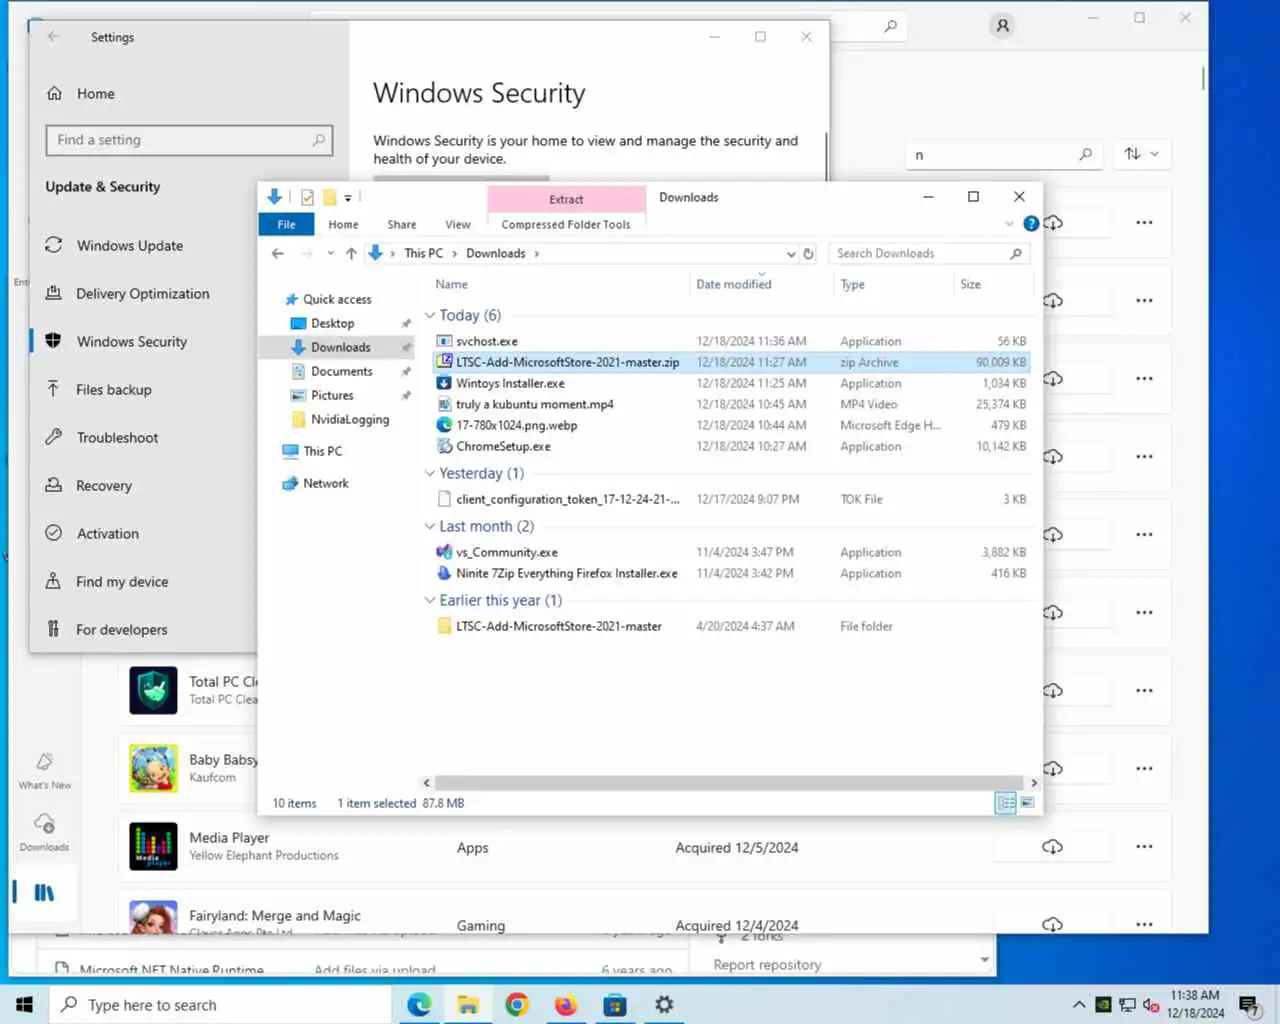Open the Share ribbon tab
This screenshot has height=1024, width=1280.
tap(402, 224)
